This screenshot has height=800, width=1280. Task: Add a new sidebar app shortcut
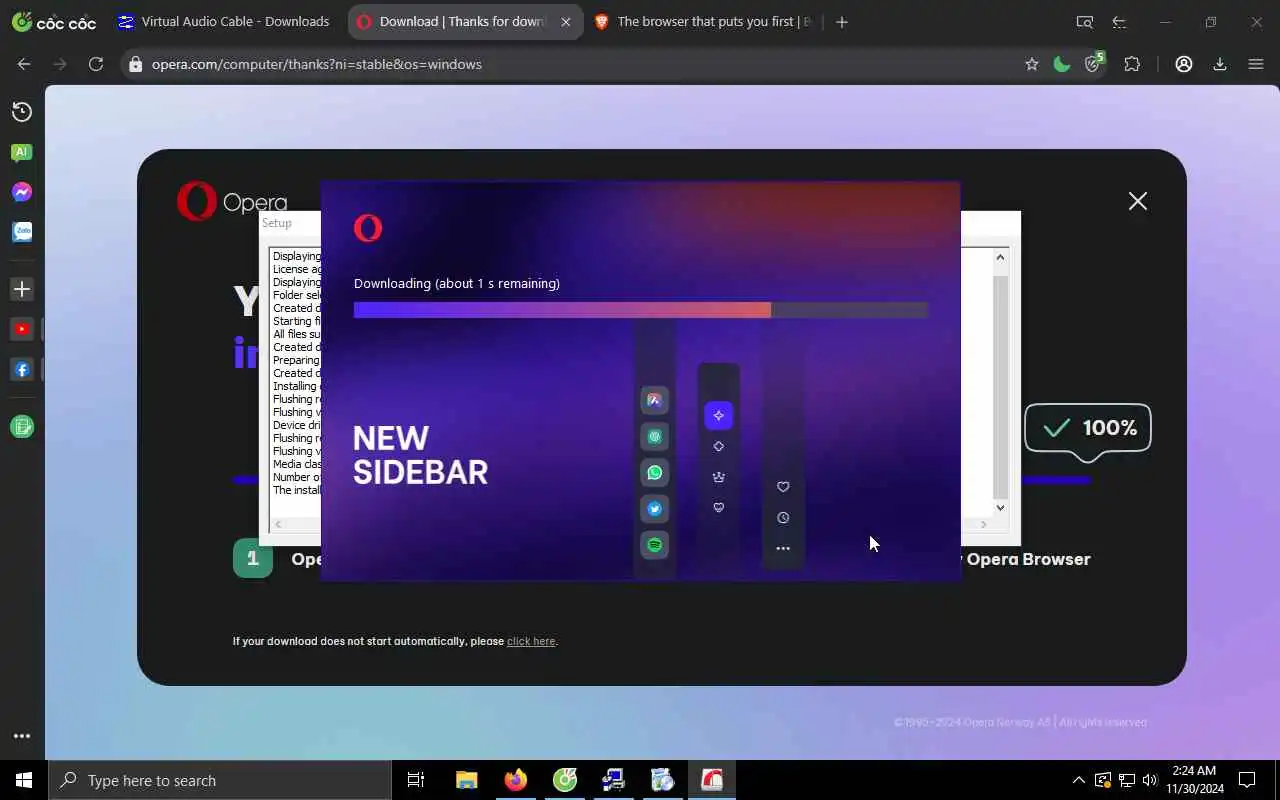(22, 289)
